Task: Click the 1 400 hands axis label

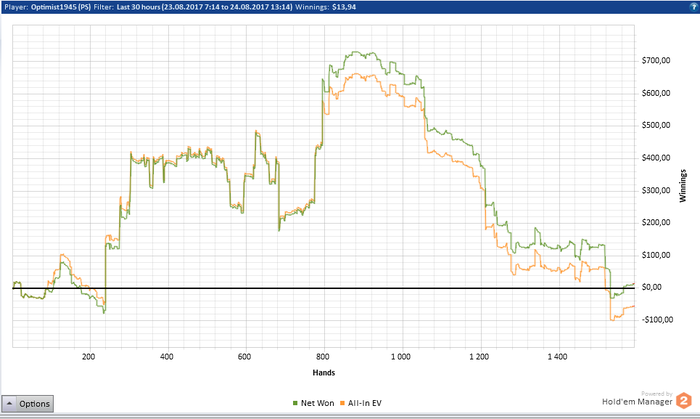Action: click(x=557, y=357)
